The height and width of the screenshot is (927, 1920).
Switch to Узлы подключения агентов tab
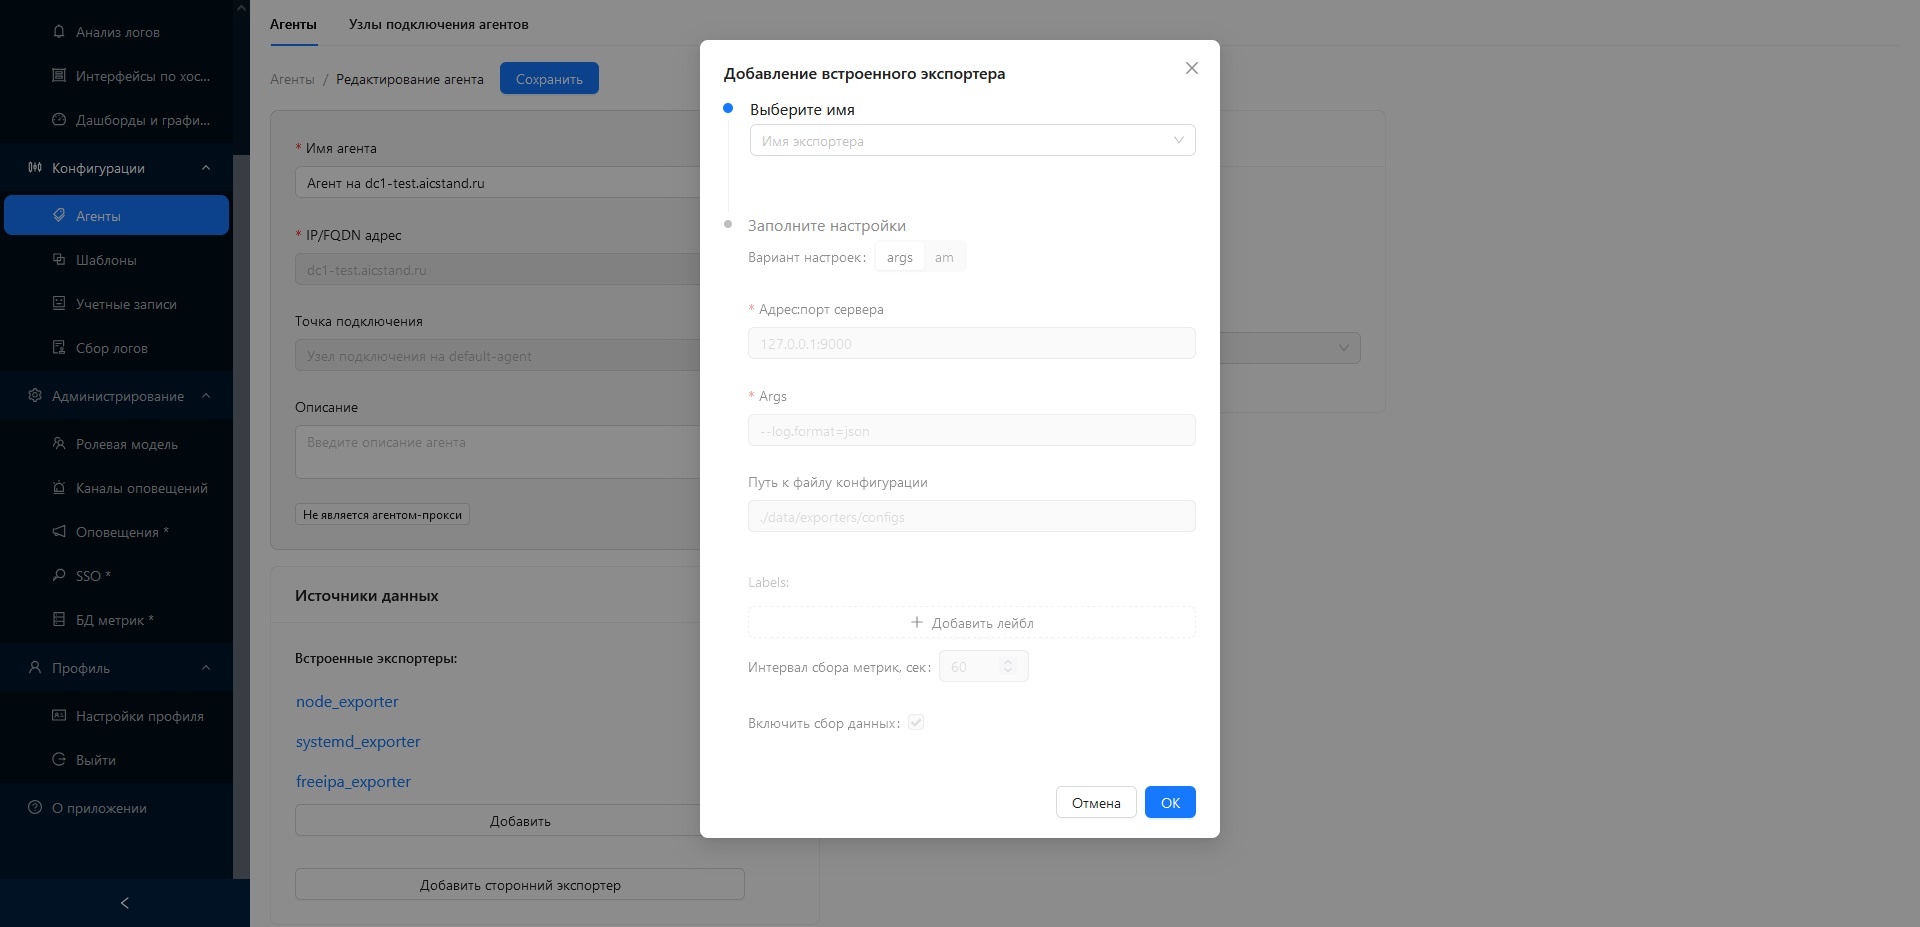point(438,24)
